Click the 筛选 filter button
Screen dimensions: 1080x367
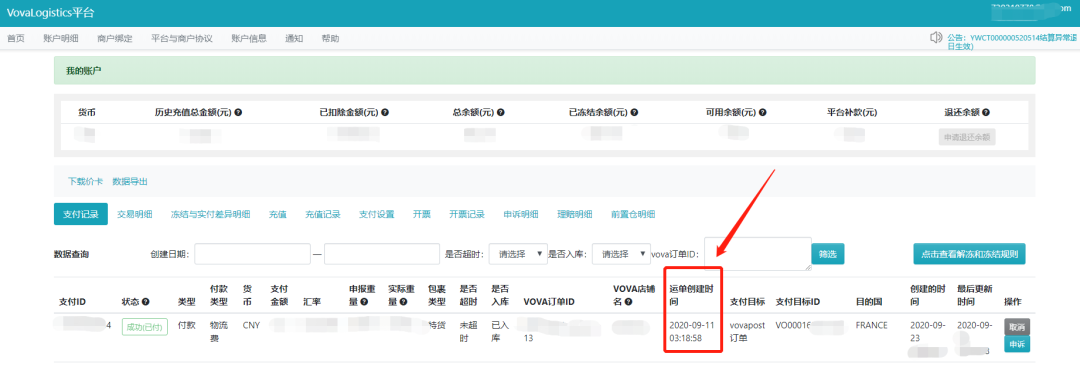pos(828,254)
